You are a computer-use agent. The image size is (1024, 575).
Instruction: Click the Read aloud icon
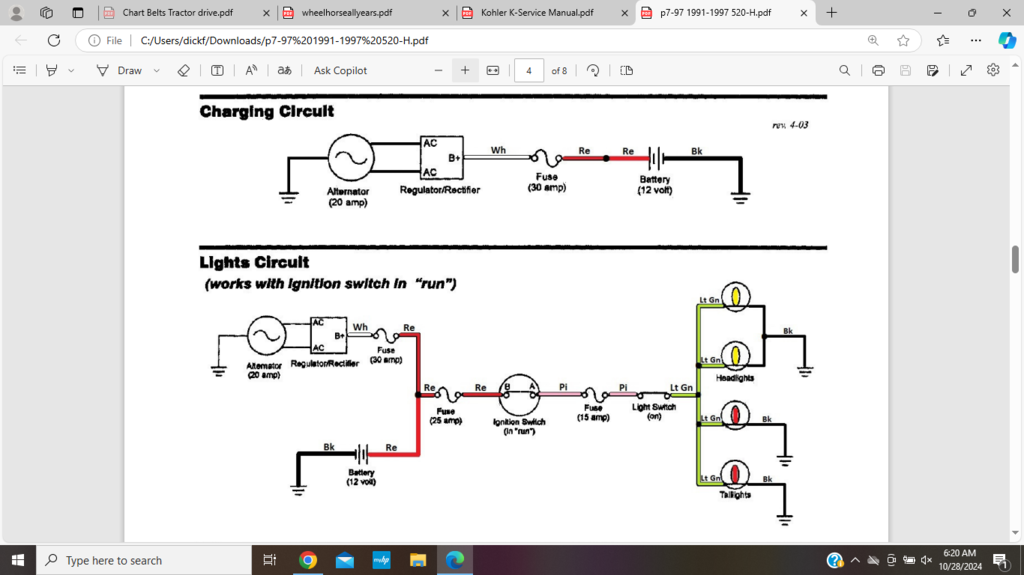pyautogui.click(x=251, y=70)
